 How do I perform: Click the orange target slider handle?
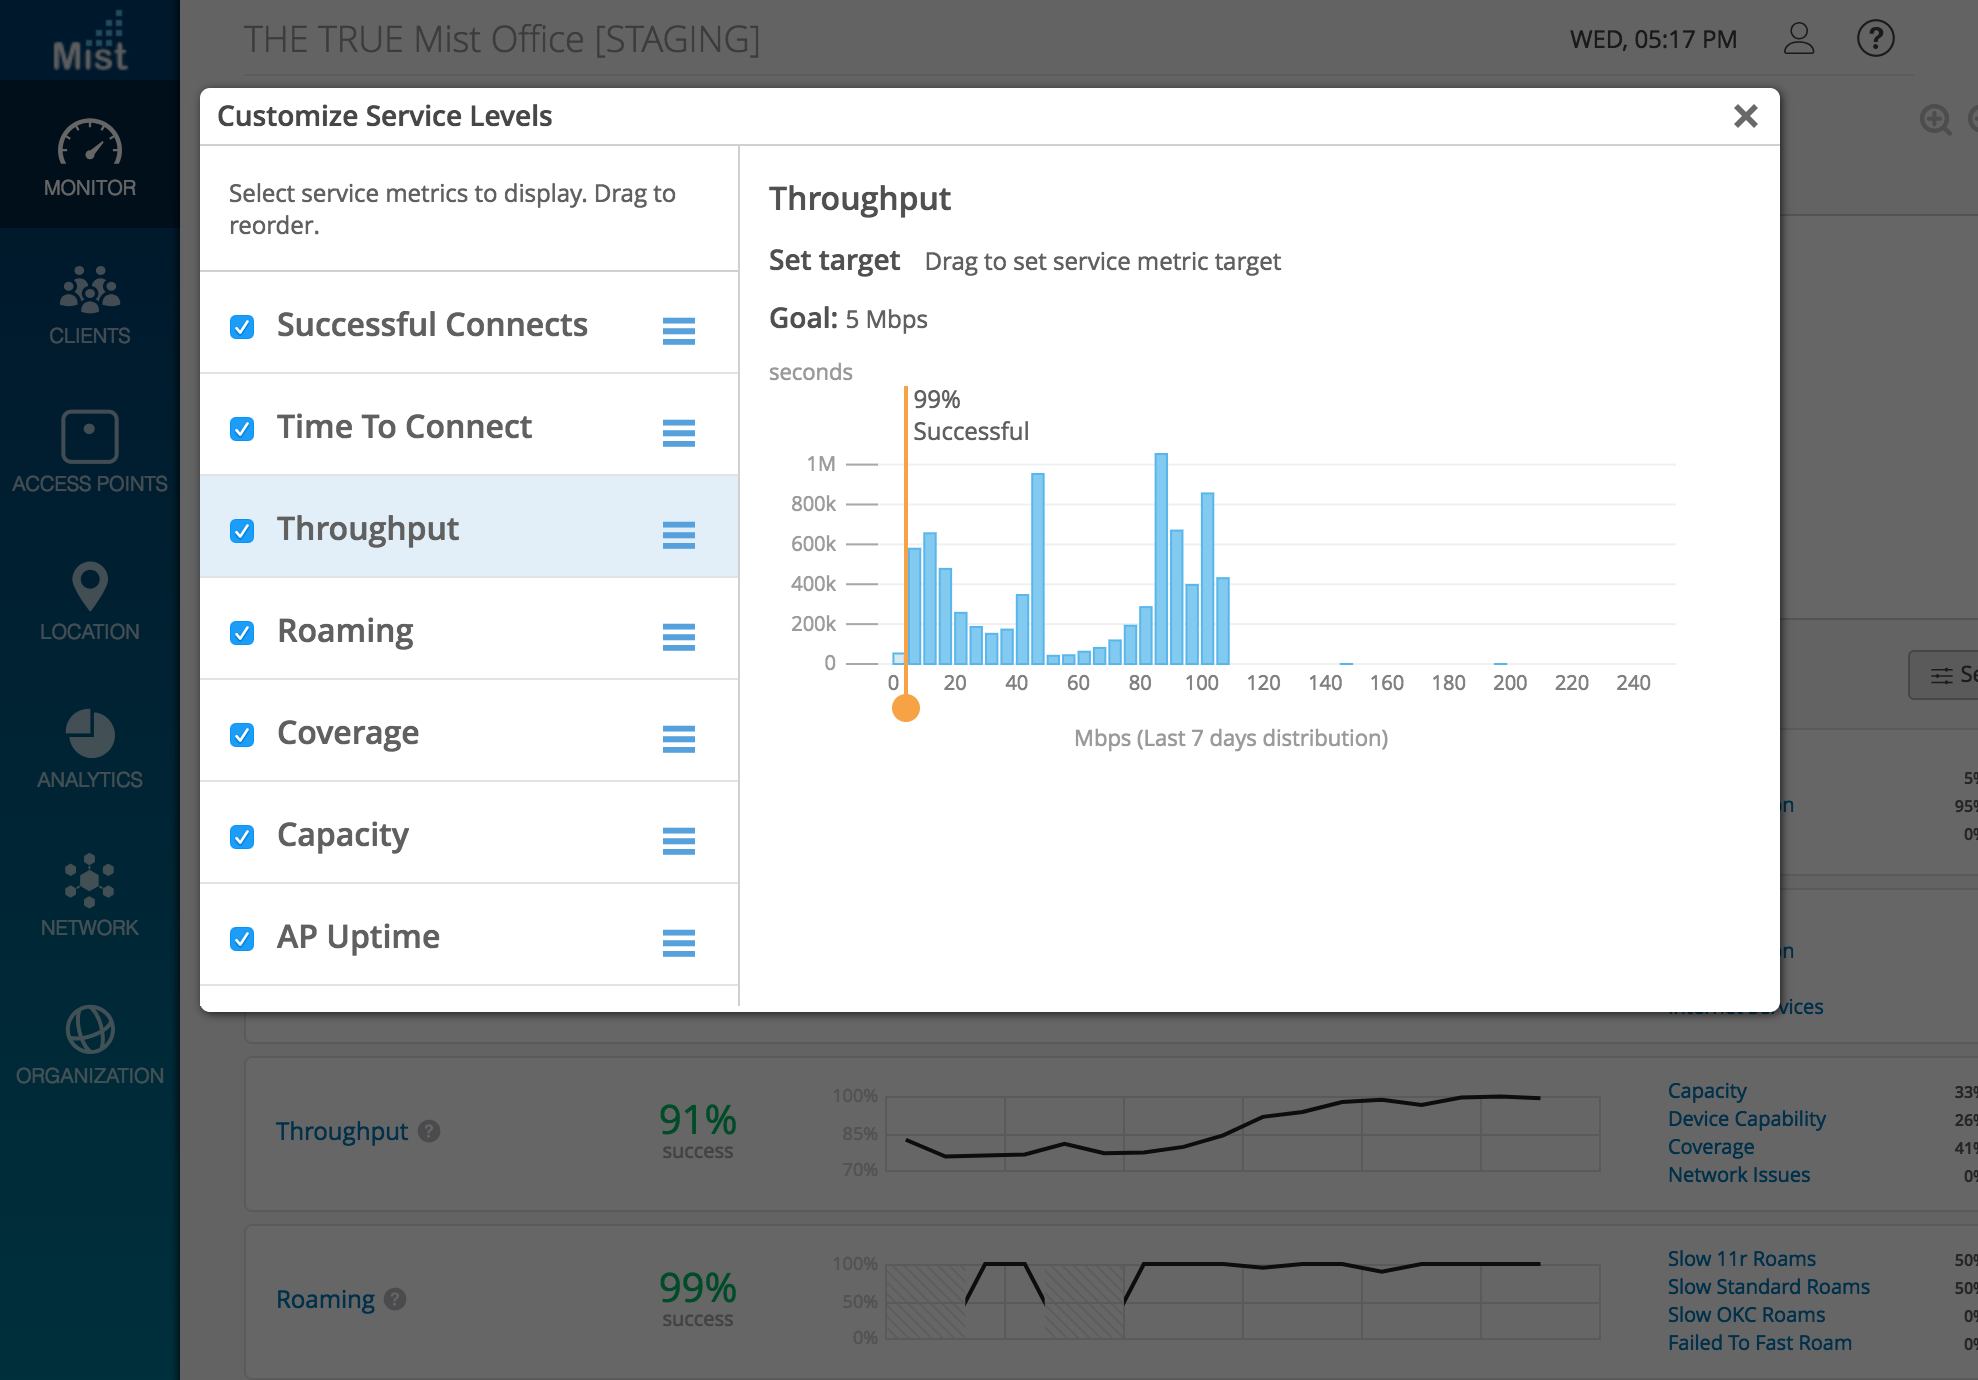tap(906, 708)
